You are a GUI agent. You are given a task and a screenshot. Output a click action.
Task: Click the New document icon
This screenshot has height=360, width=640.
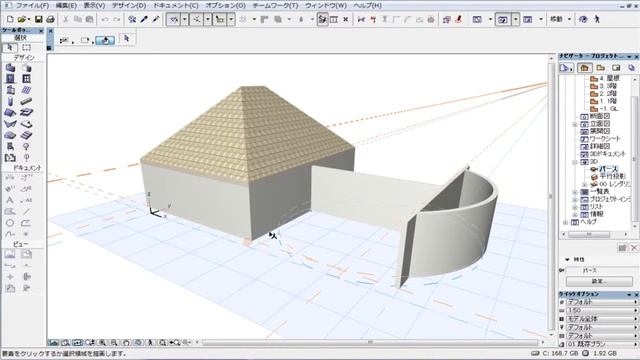(10, 19)
